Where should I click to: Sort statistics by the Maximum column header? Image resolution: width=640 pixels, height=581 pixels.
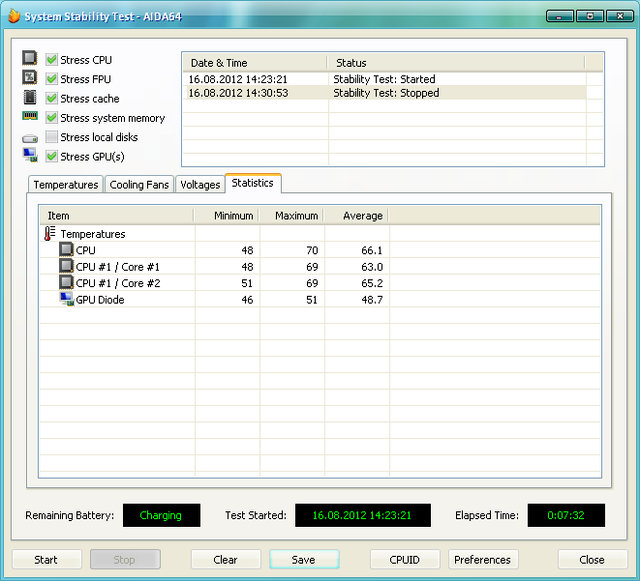coord(295,216)
